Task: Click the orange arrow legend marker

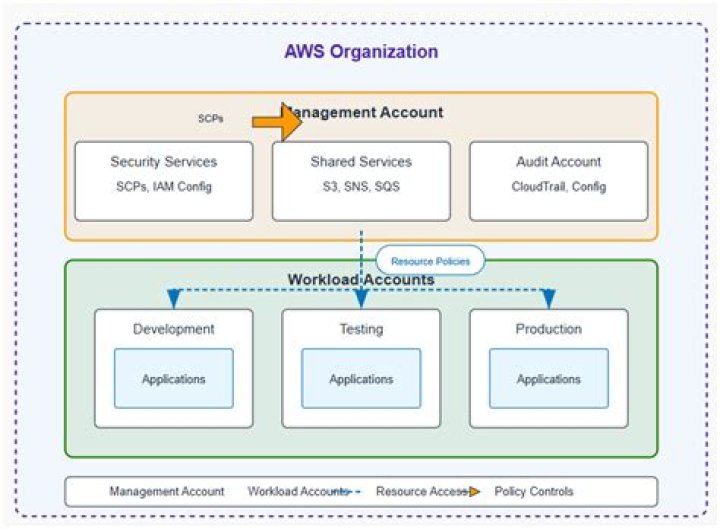Action: tap(474, 492)
